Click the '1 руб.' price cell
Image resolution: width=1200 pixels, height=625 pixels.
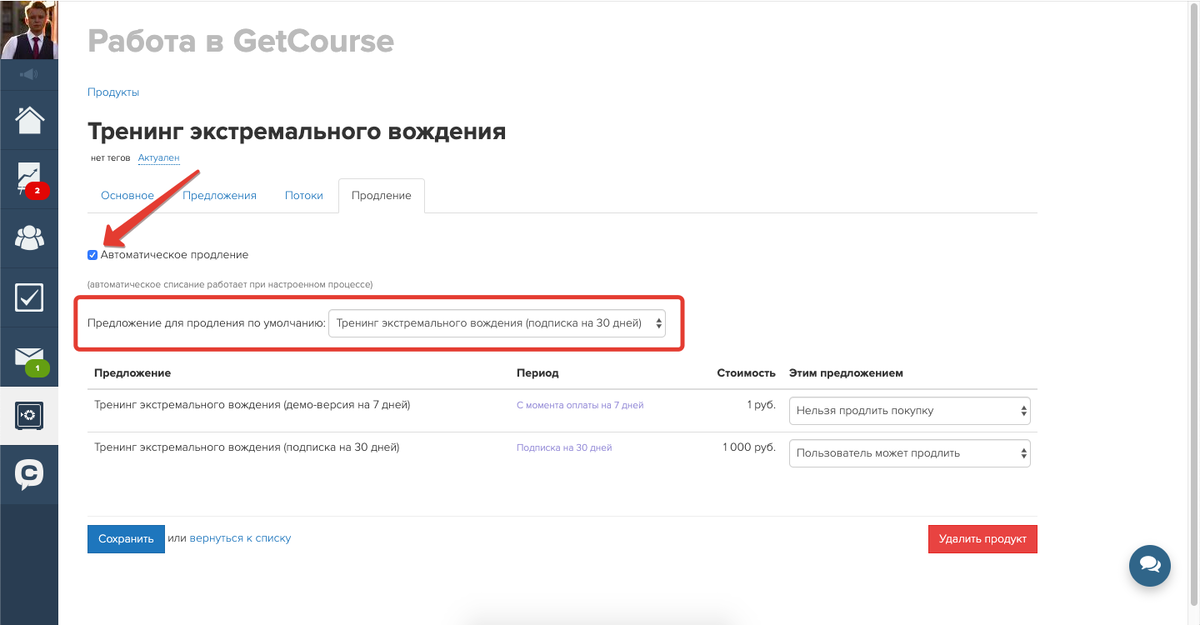pyautogui.click(x=761, y=405)
